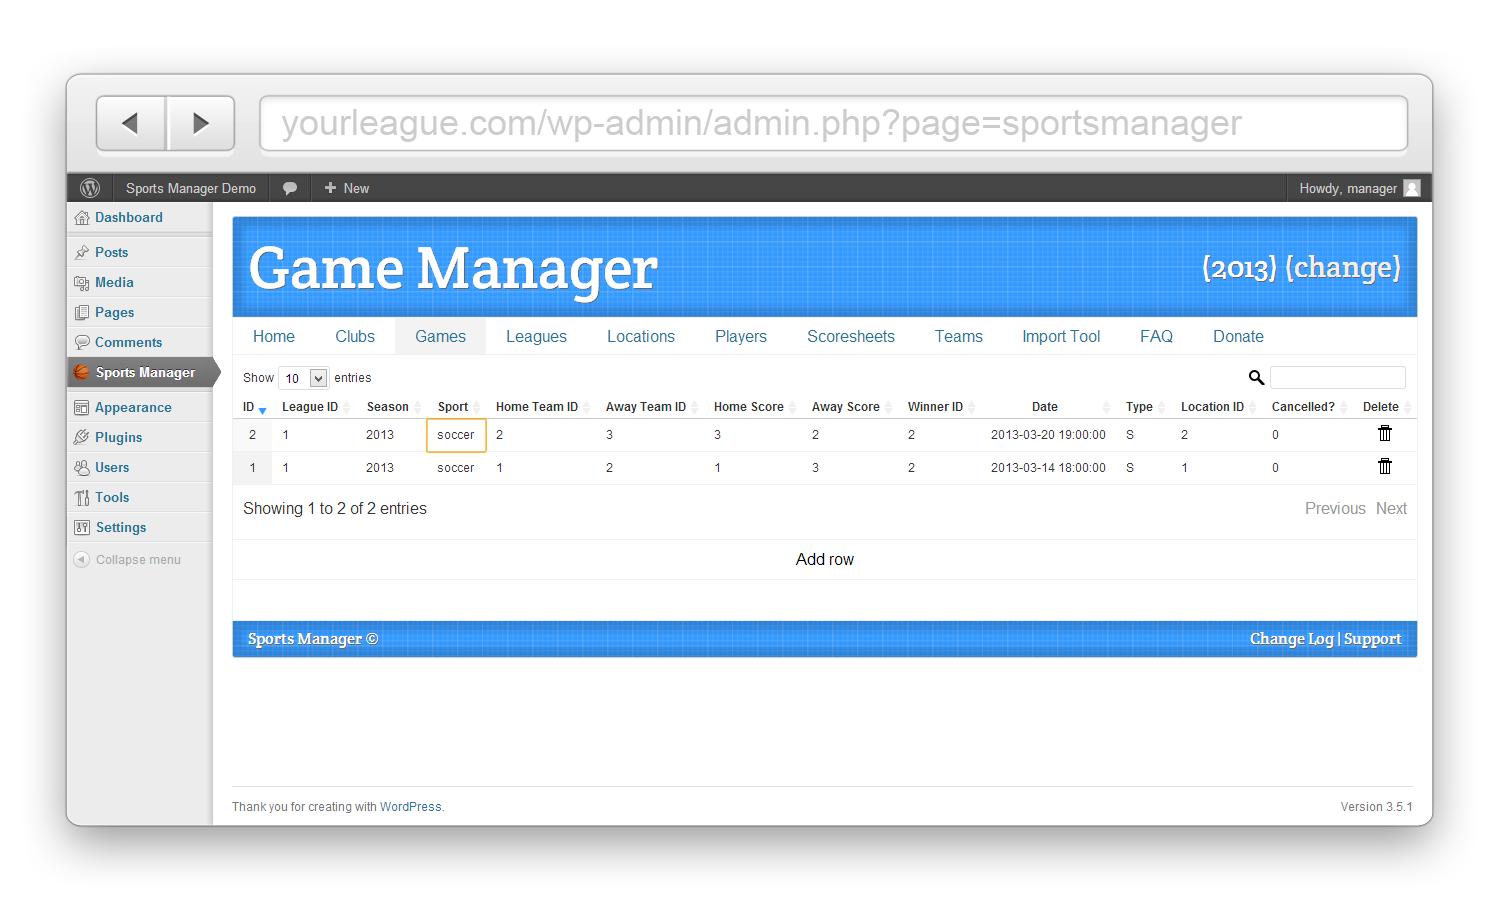Switch to the Clubs tab
Viewport: 1500px width, 900px height.
(355, 337)
